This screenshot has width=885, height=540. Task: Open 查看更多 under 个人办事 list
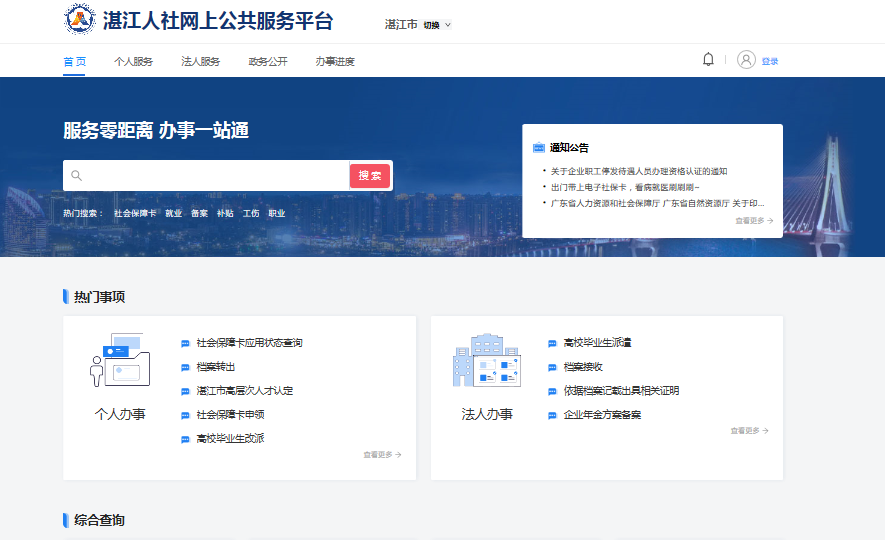point(382,455)
